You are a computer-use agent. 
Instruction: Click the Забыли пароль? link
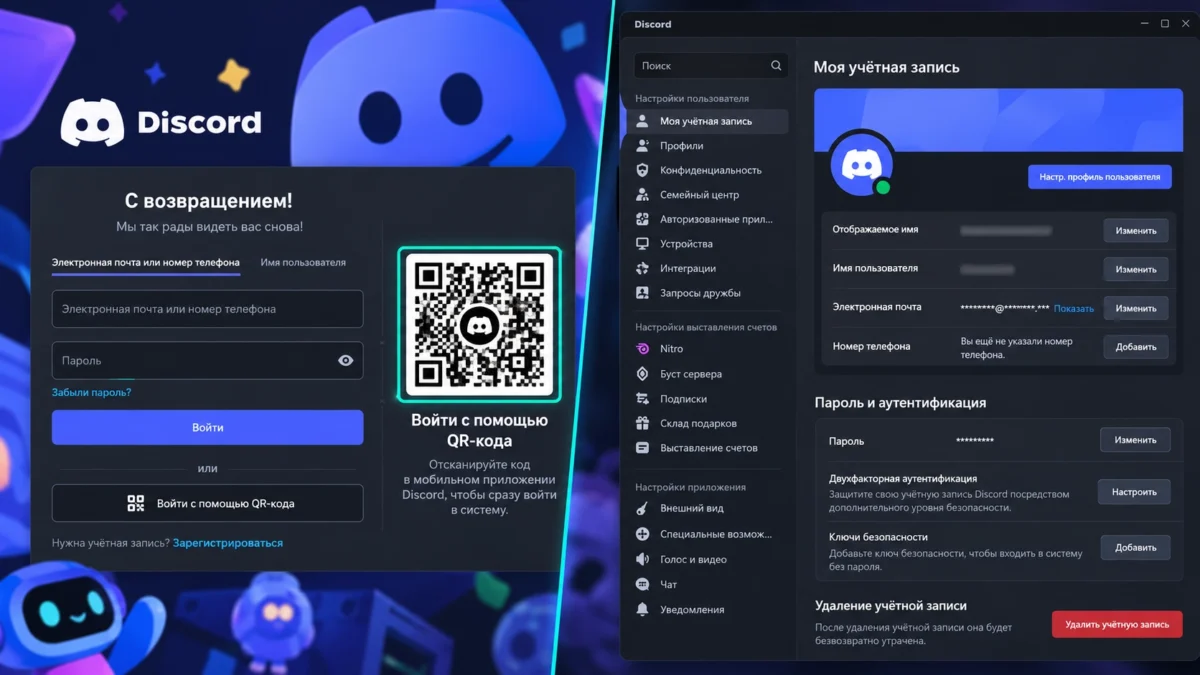click(92, 392)
